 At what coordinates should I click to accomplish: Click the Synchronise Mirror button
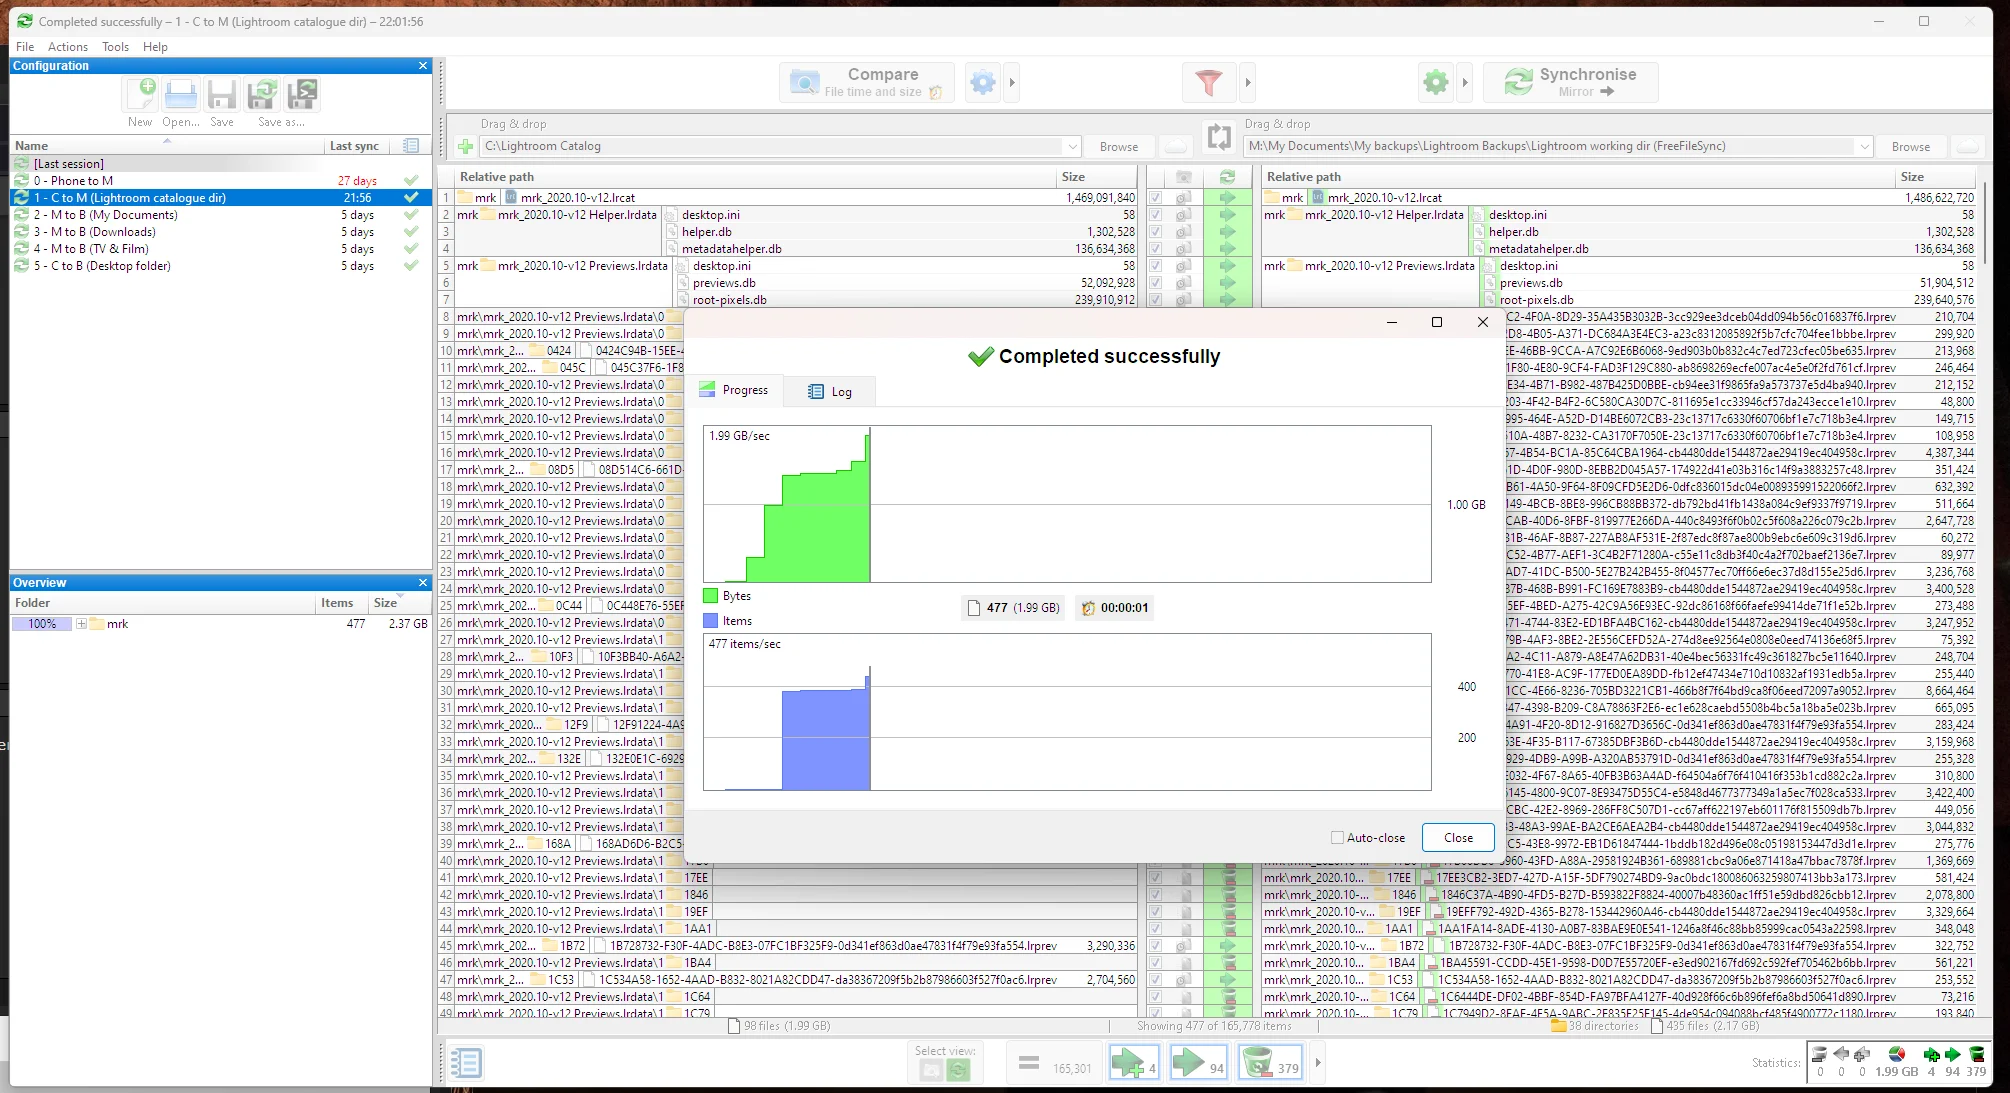click(1570, 82)
